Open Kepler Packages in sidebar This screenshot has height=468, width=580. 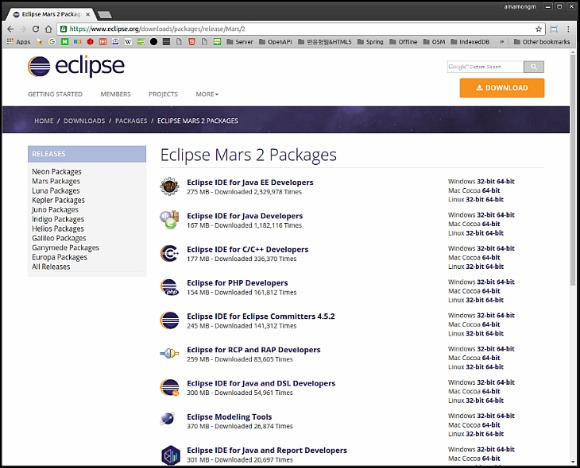point(58,200)
